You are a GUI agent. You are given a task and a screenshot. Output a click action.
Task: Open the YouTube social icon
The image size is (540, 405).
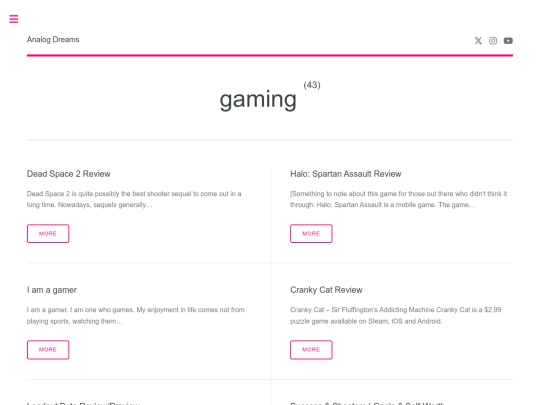(508, 41)
